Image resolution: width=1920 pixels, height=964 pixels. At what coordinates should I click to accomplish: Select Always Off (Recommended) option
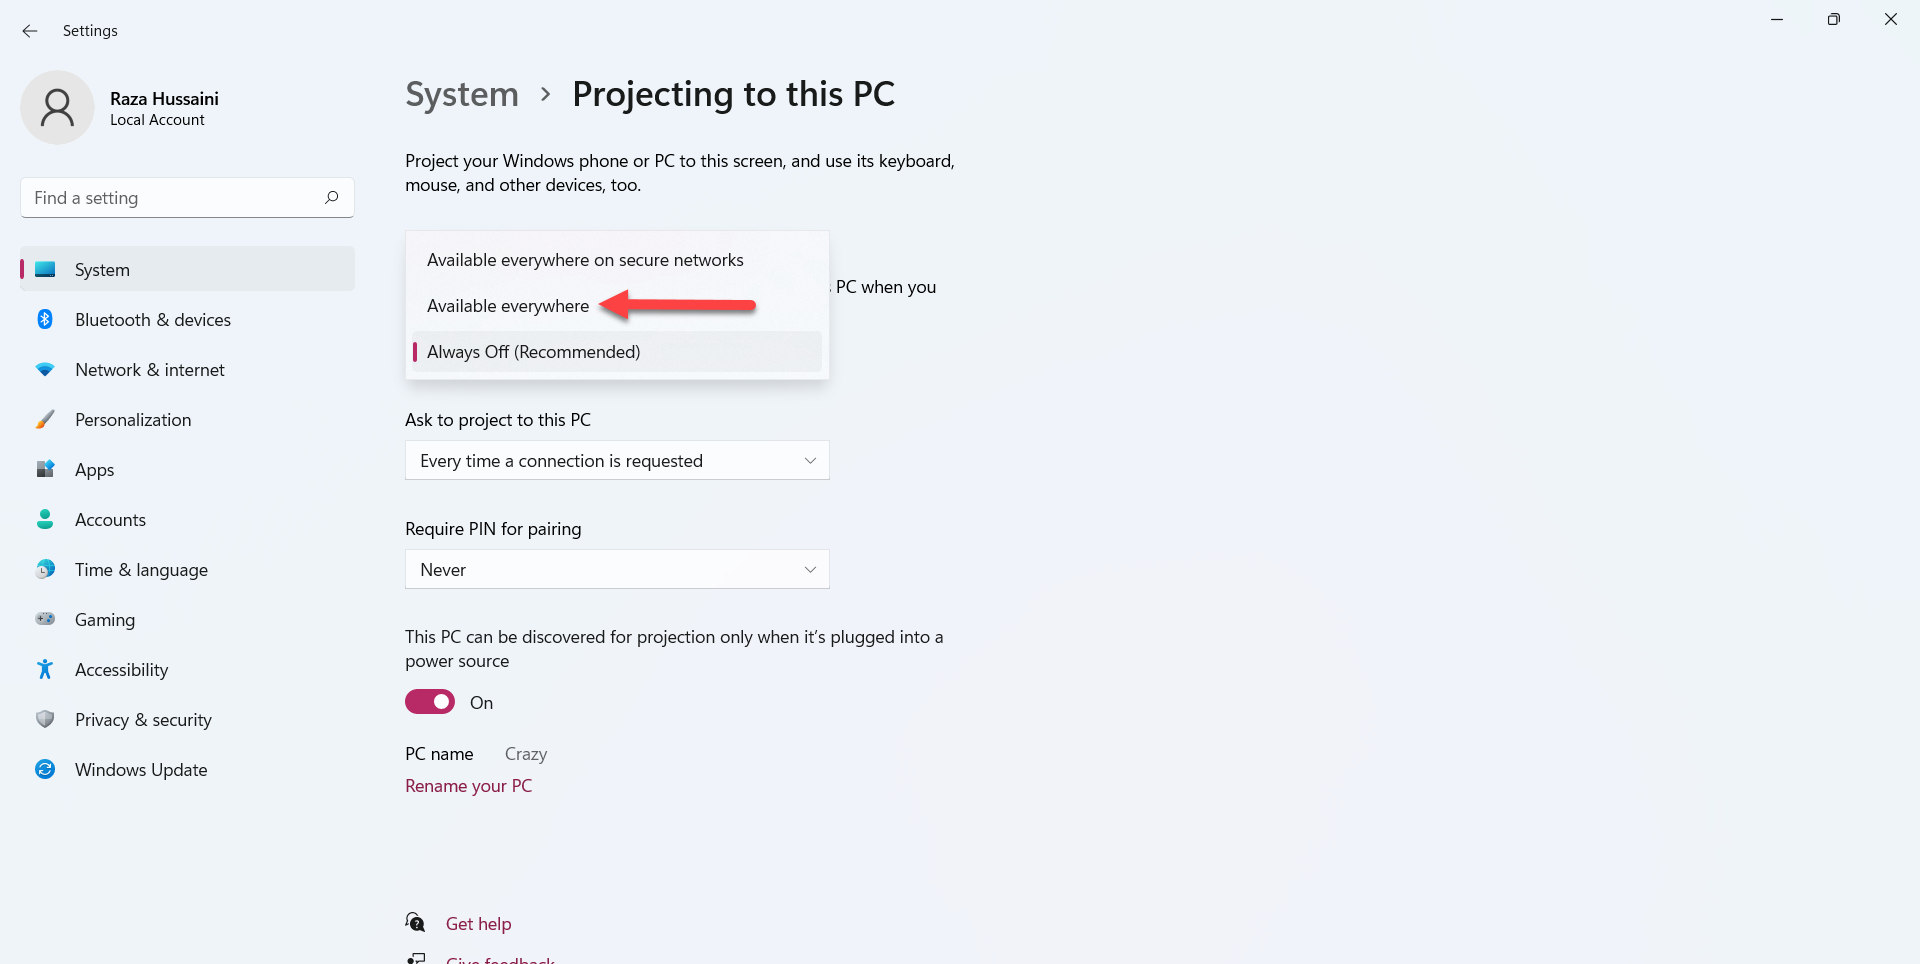533,352
